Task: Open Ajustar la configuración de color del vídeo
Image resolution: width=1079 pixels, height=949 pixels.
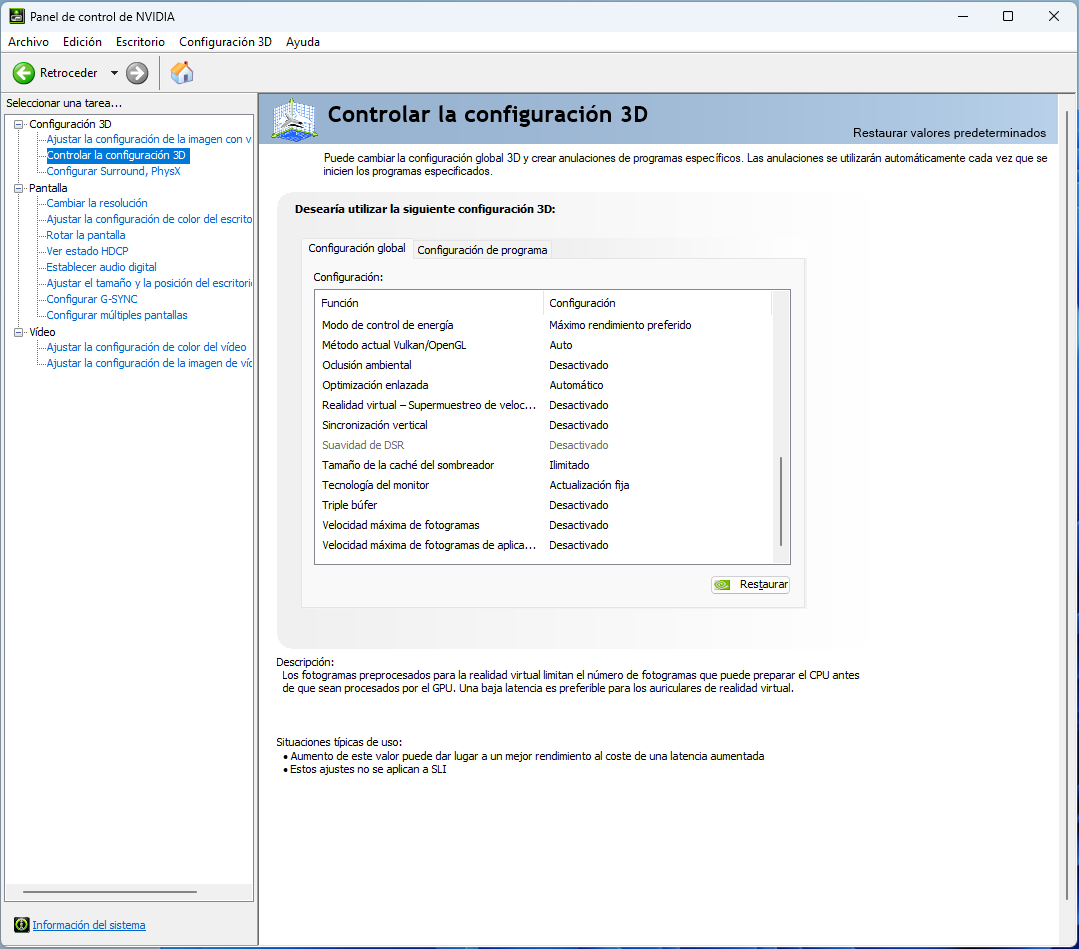Action: pyautogui.click(x=147, y=347)
